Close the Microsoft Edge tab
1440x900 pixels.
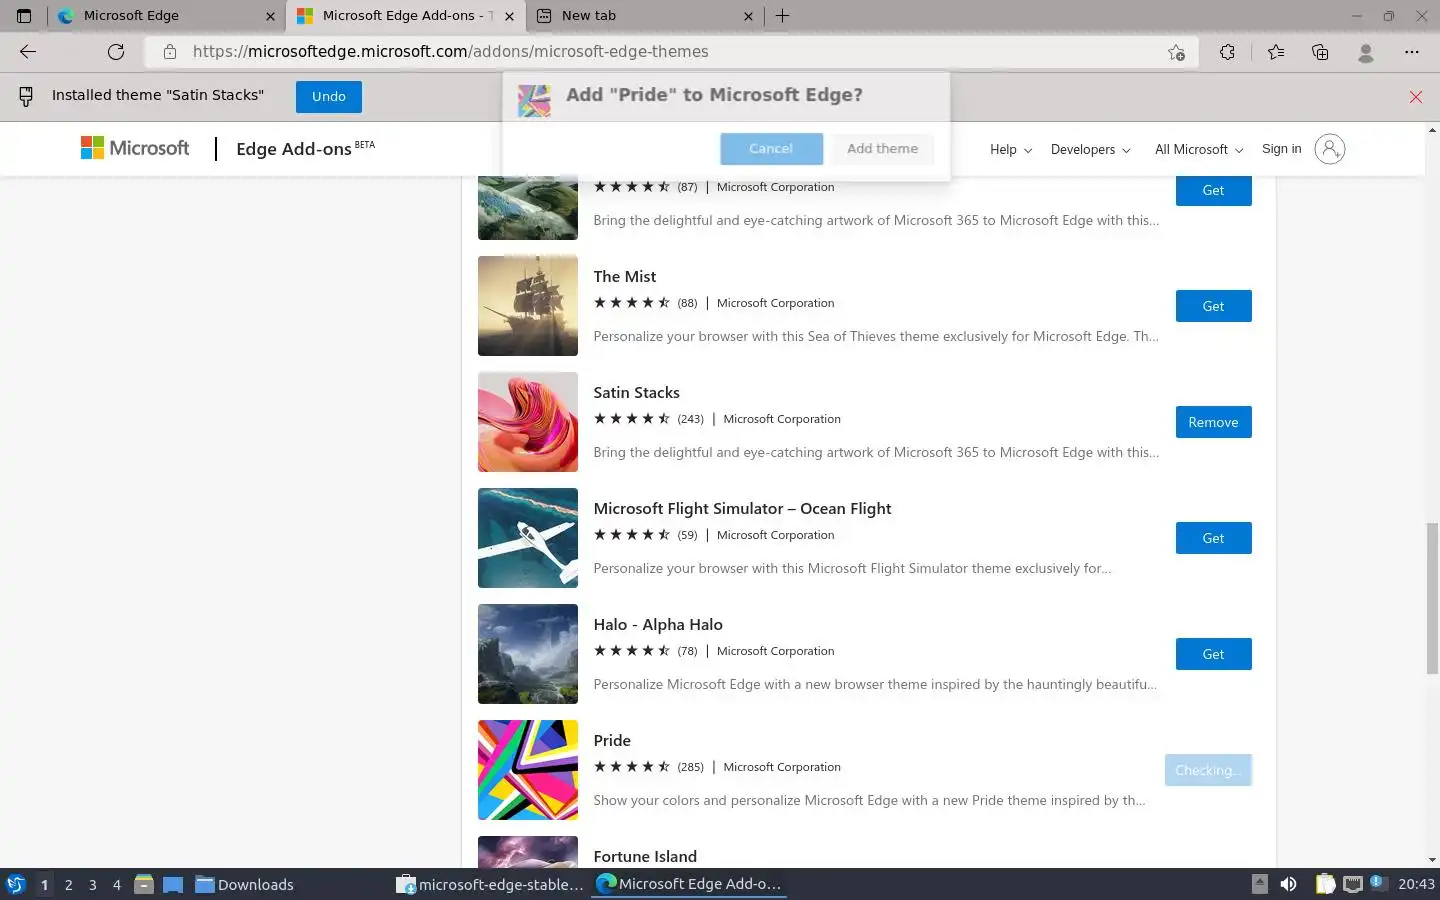point(270,16)
